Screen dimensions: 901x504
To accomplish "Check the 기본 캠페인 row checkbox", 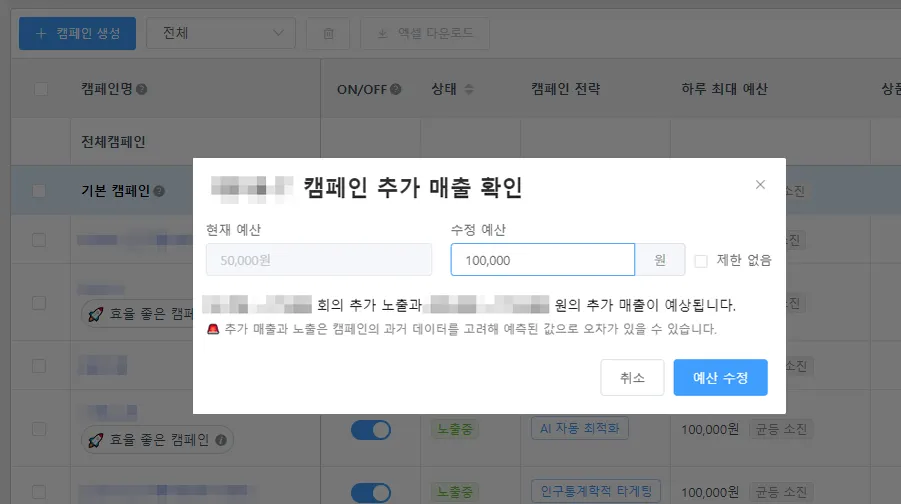I will click(x=39, y=191).
